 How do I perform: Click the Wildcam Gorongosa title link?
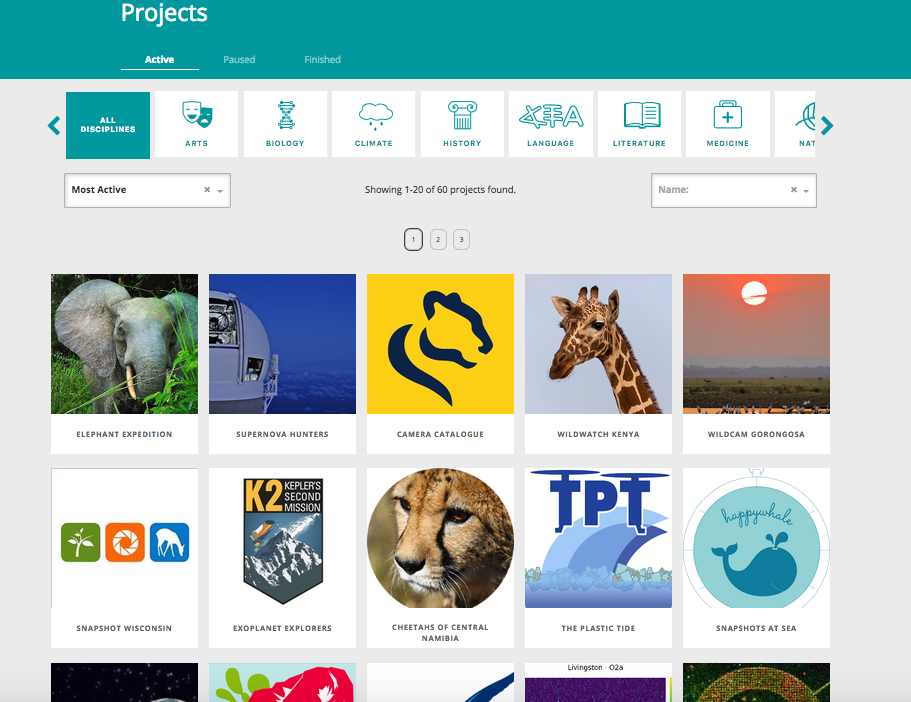coord(756,434)
